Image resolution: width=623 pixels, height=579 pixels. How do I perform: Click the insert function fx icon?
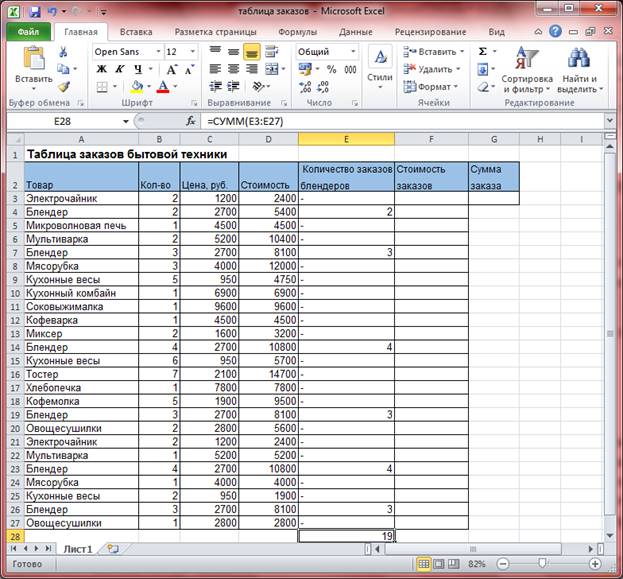click(x=191, y=121)
